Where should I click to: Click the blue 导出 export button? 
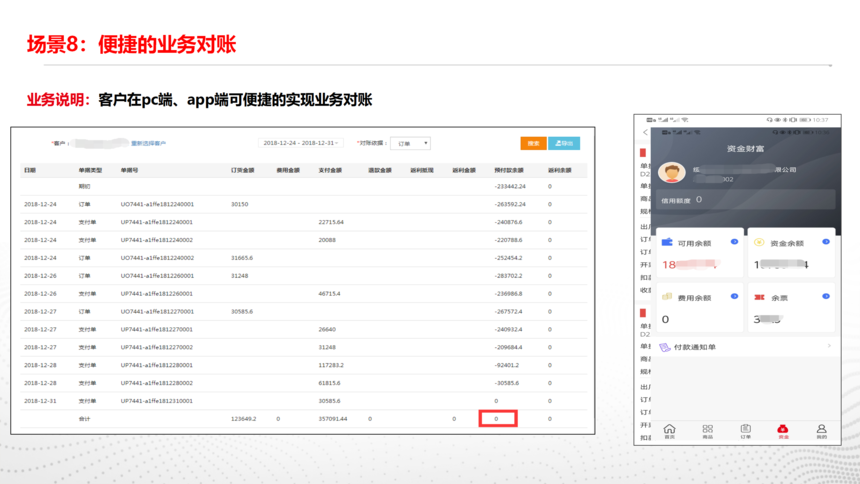(x=564, y=143)
